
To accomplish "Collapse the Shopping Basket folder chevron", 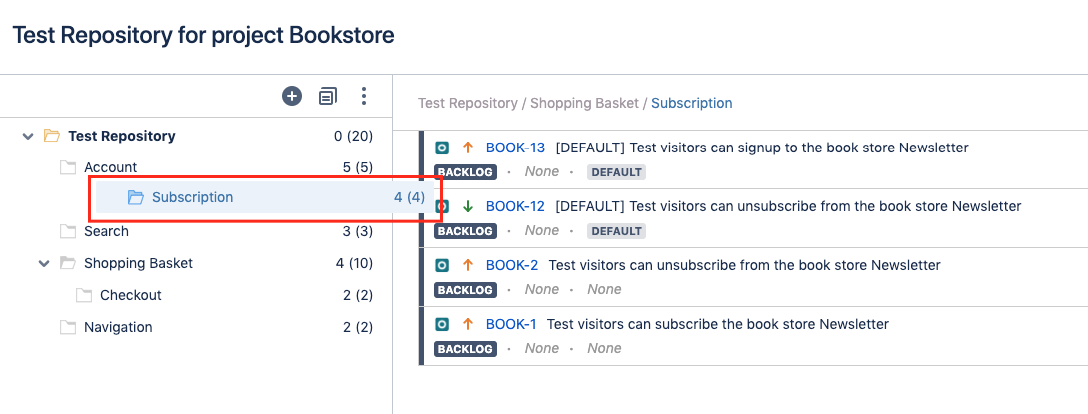I will tap(44, 264).
